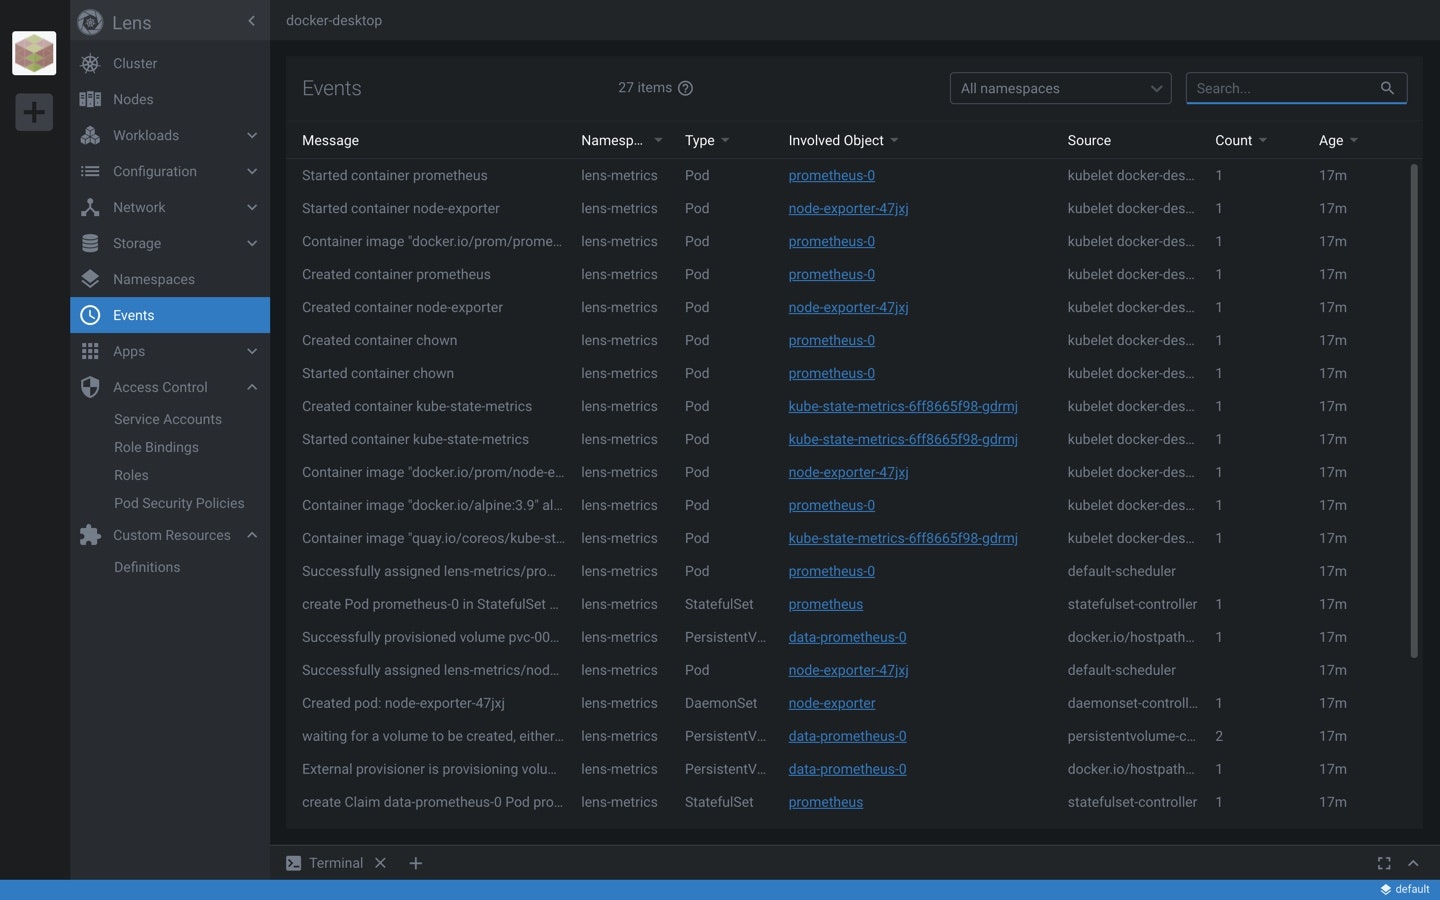The height and width of the screenshot is (900, 1440).
Task: Open node-exporter DaemonSet link
Action: tap(831, 703)
